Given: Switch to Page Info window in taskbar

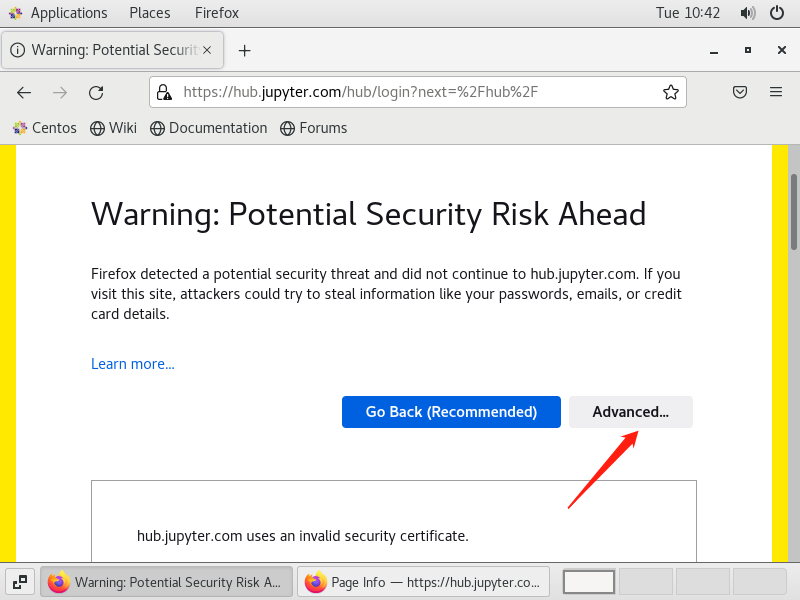Looking at the screenshot, I should coord(423,582).
